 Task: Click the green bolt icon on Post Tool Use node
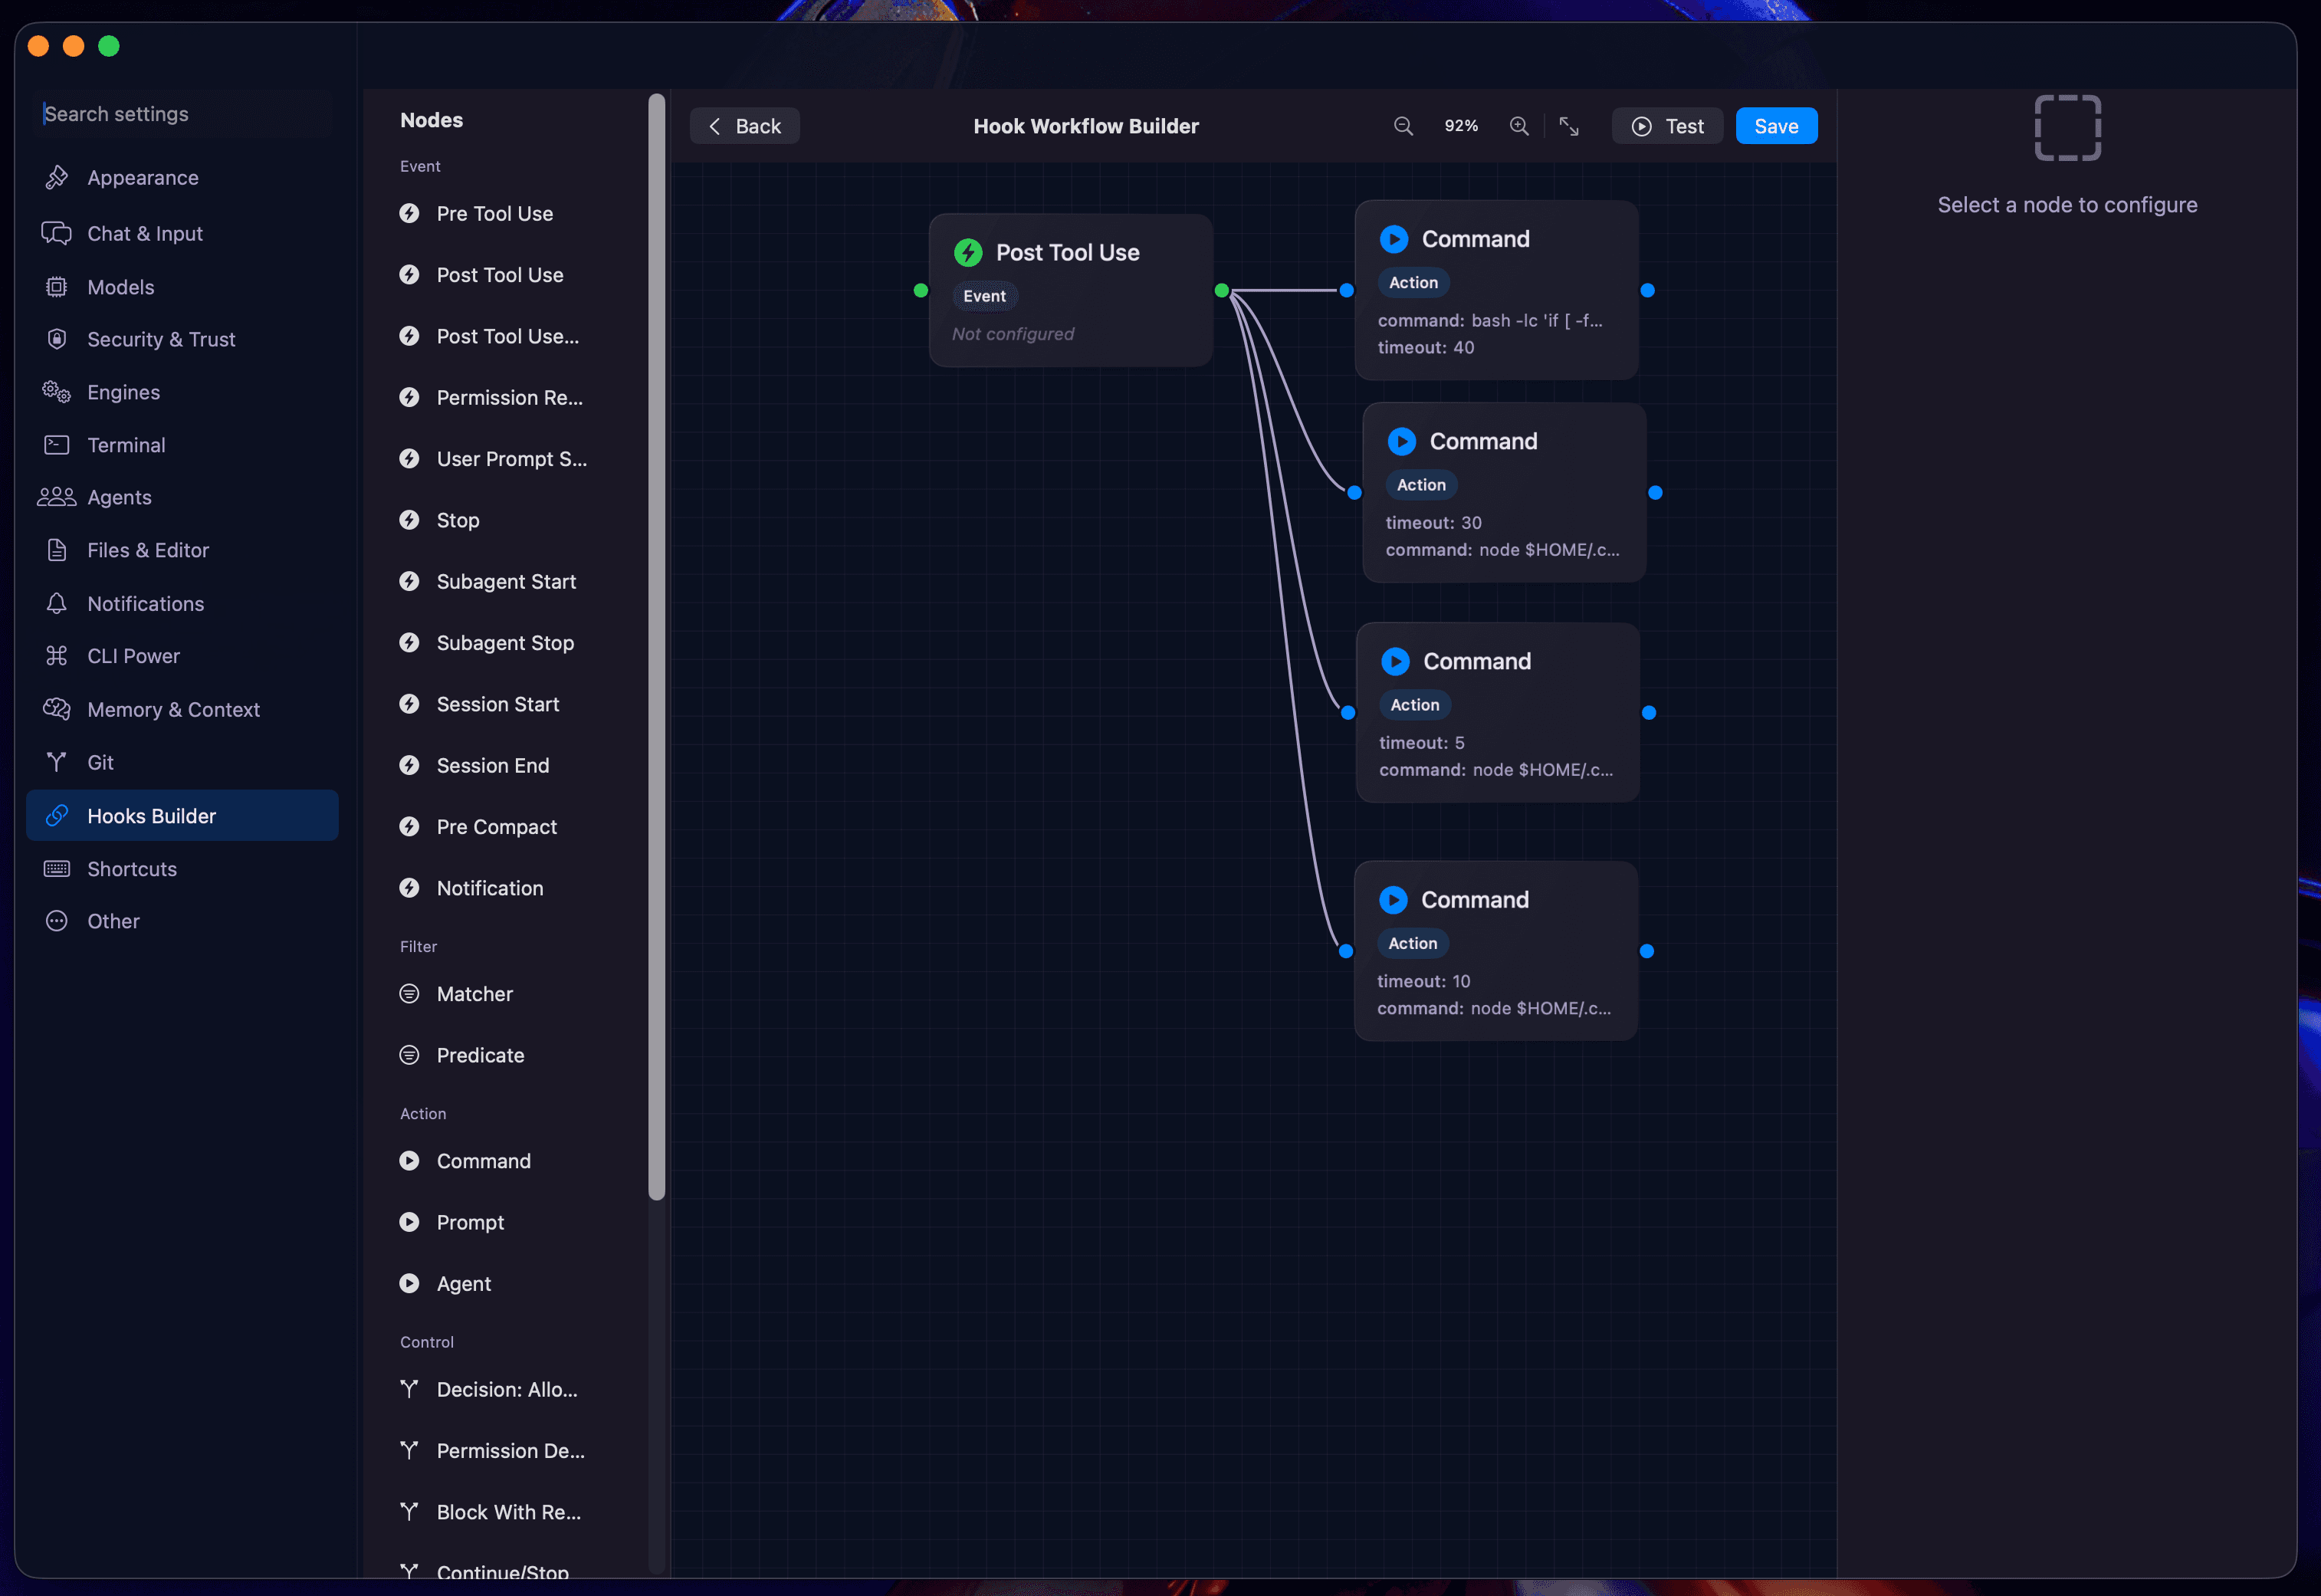pyautogui.click(x=967, y=253)
